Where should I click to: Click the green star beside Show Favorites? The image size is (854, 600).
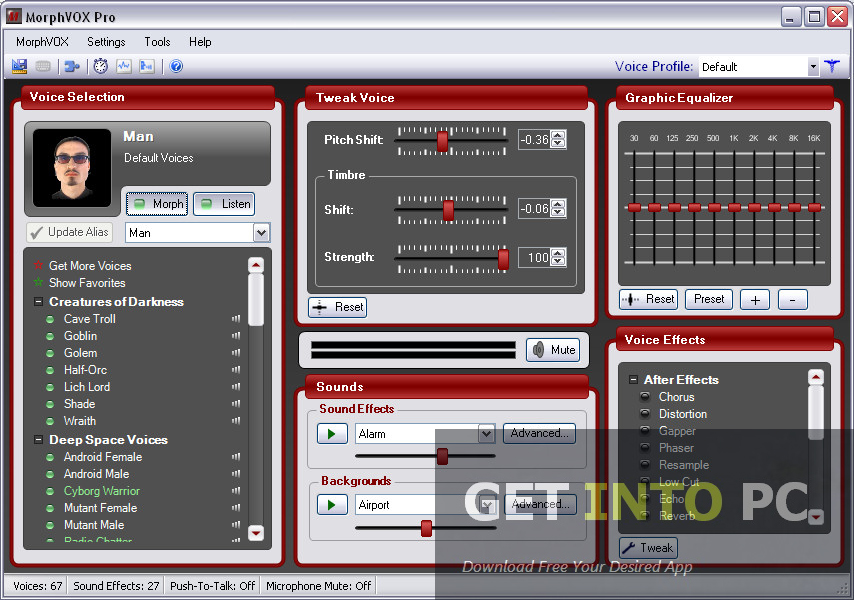[x=39, y=282]
